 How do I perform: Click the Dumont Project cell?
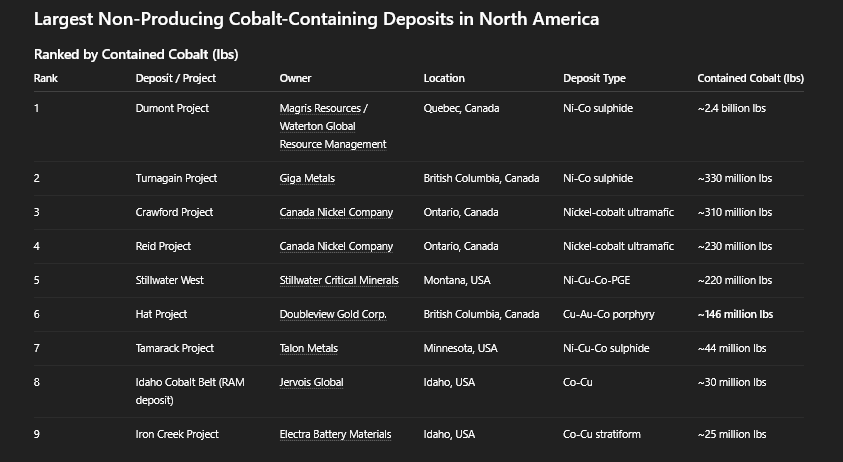(172, 108)
